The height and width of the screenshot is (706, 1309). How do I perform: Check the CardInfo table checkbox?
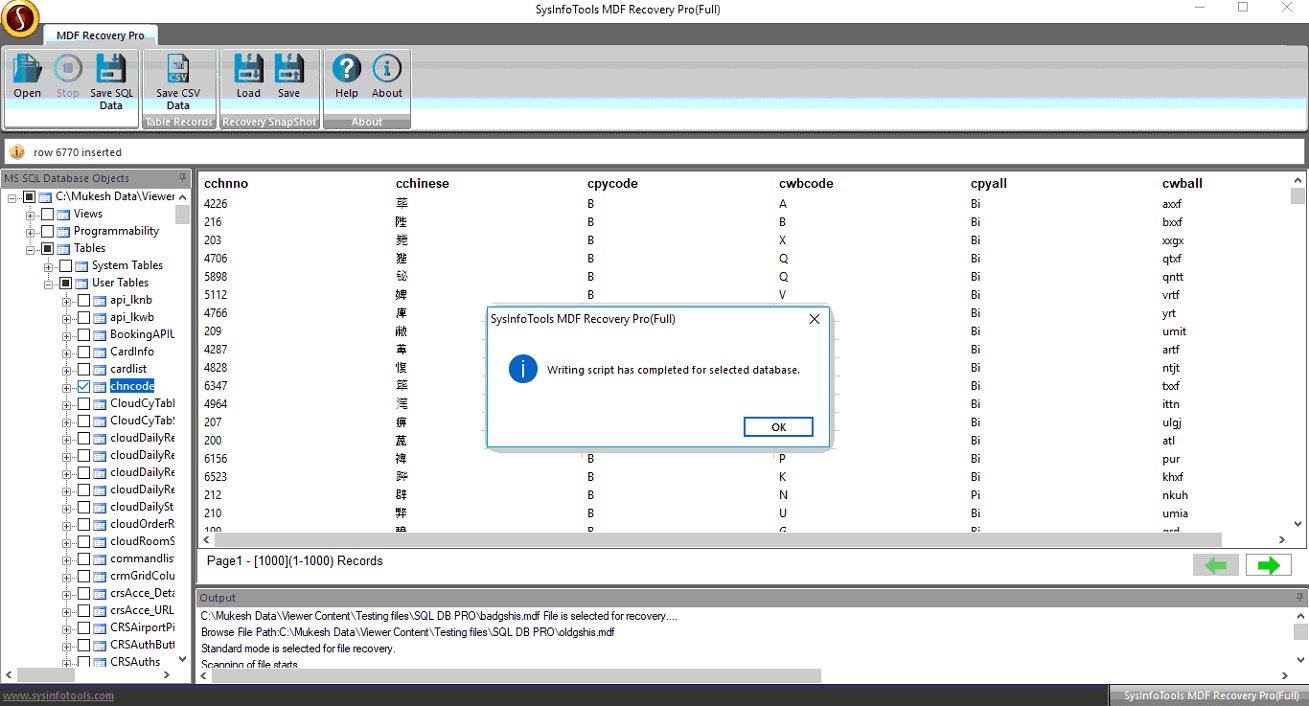84,352
